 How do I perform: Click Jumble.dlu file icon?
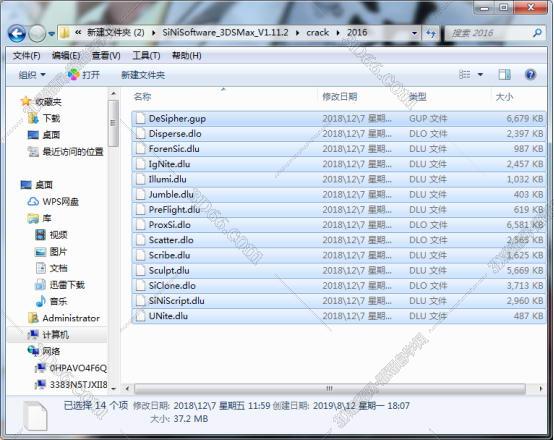coord(141,194)
